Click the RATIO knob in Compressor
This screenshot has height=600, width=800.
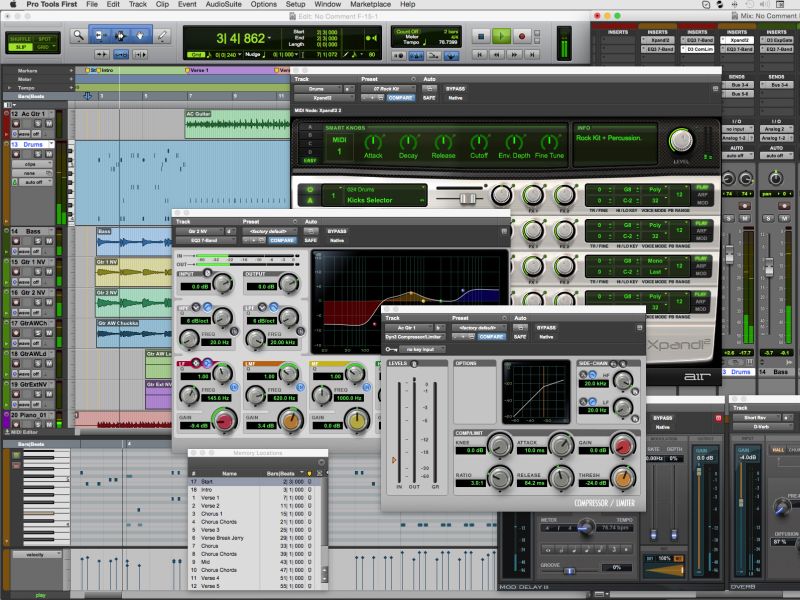(x=499, y=478)
